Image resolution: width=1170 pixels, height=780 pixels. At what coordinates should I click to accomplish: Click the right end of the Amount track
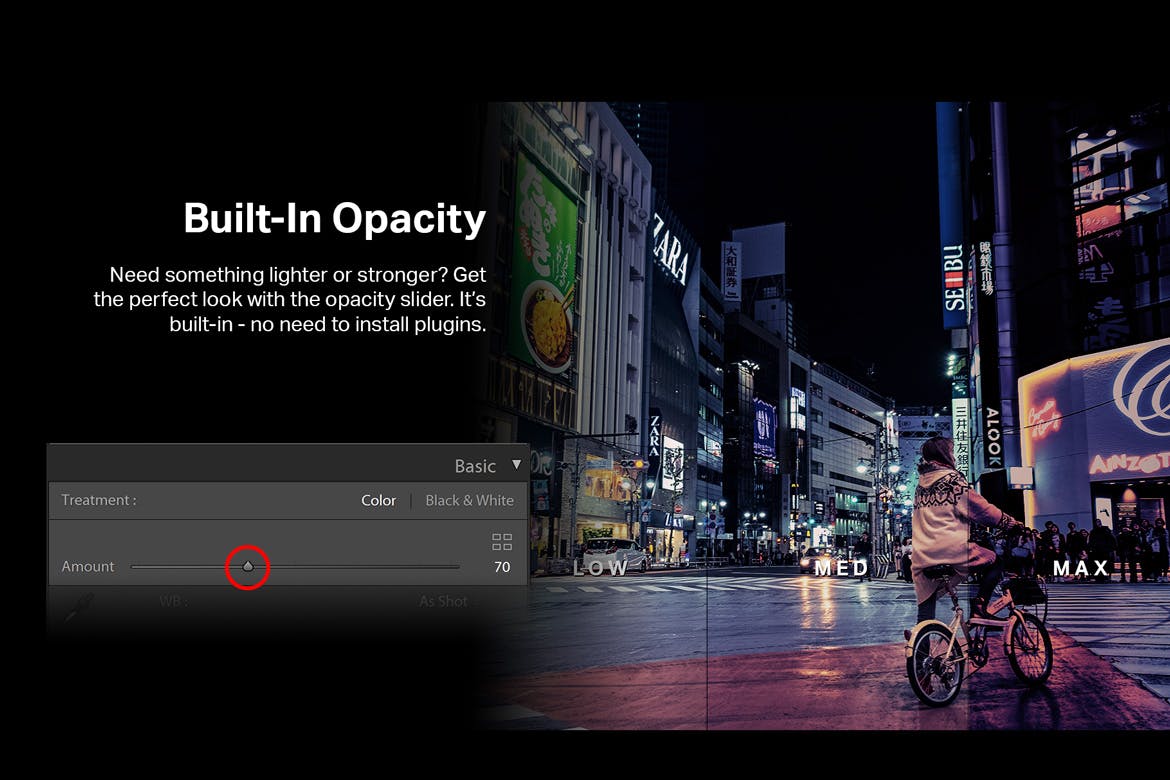(x=456, y=567)
